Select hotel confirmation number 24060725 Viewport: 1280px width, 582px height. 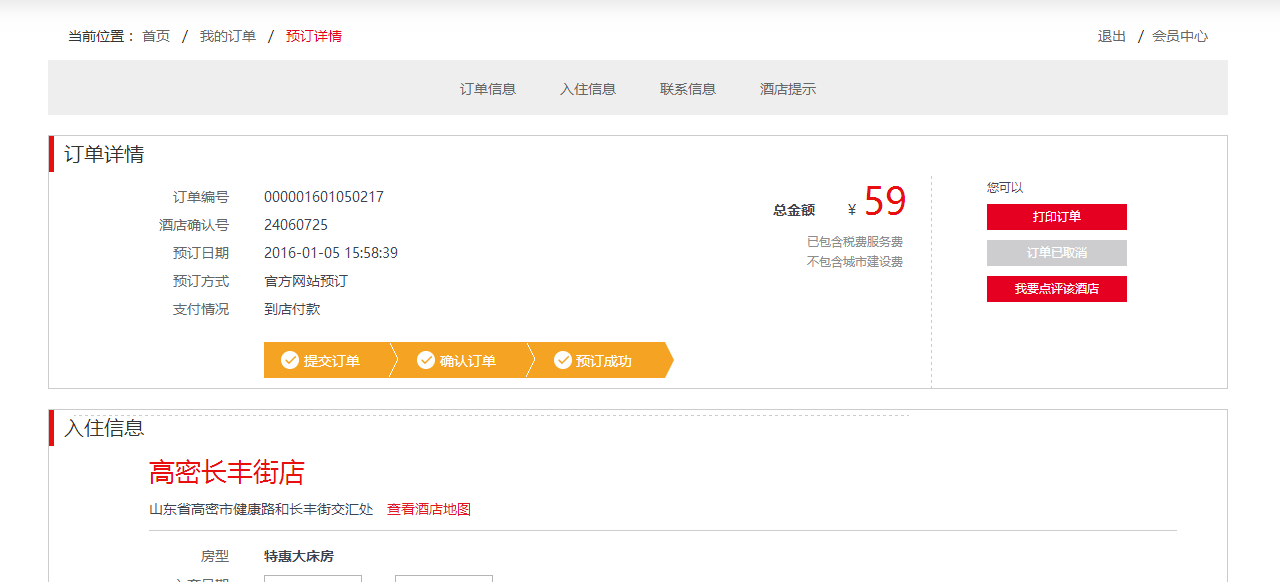tap(296, 225)
